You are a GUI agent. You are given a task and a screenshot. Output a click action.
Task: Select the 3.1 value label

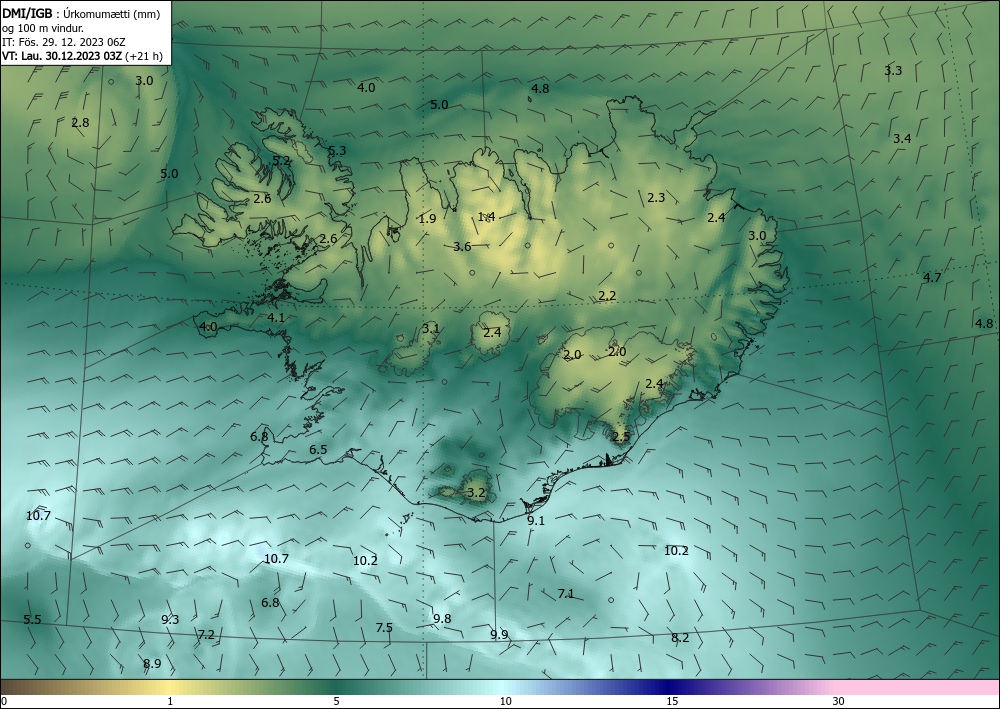point(430,329)
